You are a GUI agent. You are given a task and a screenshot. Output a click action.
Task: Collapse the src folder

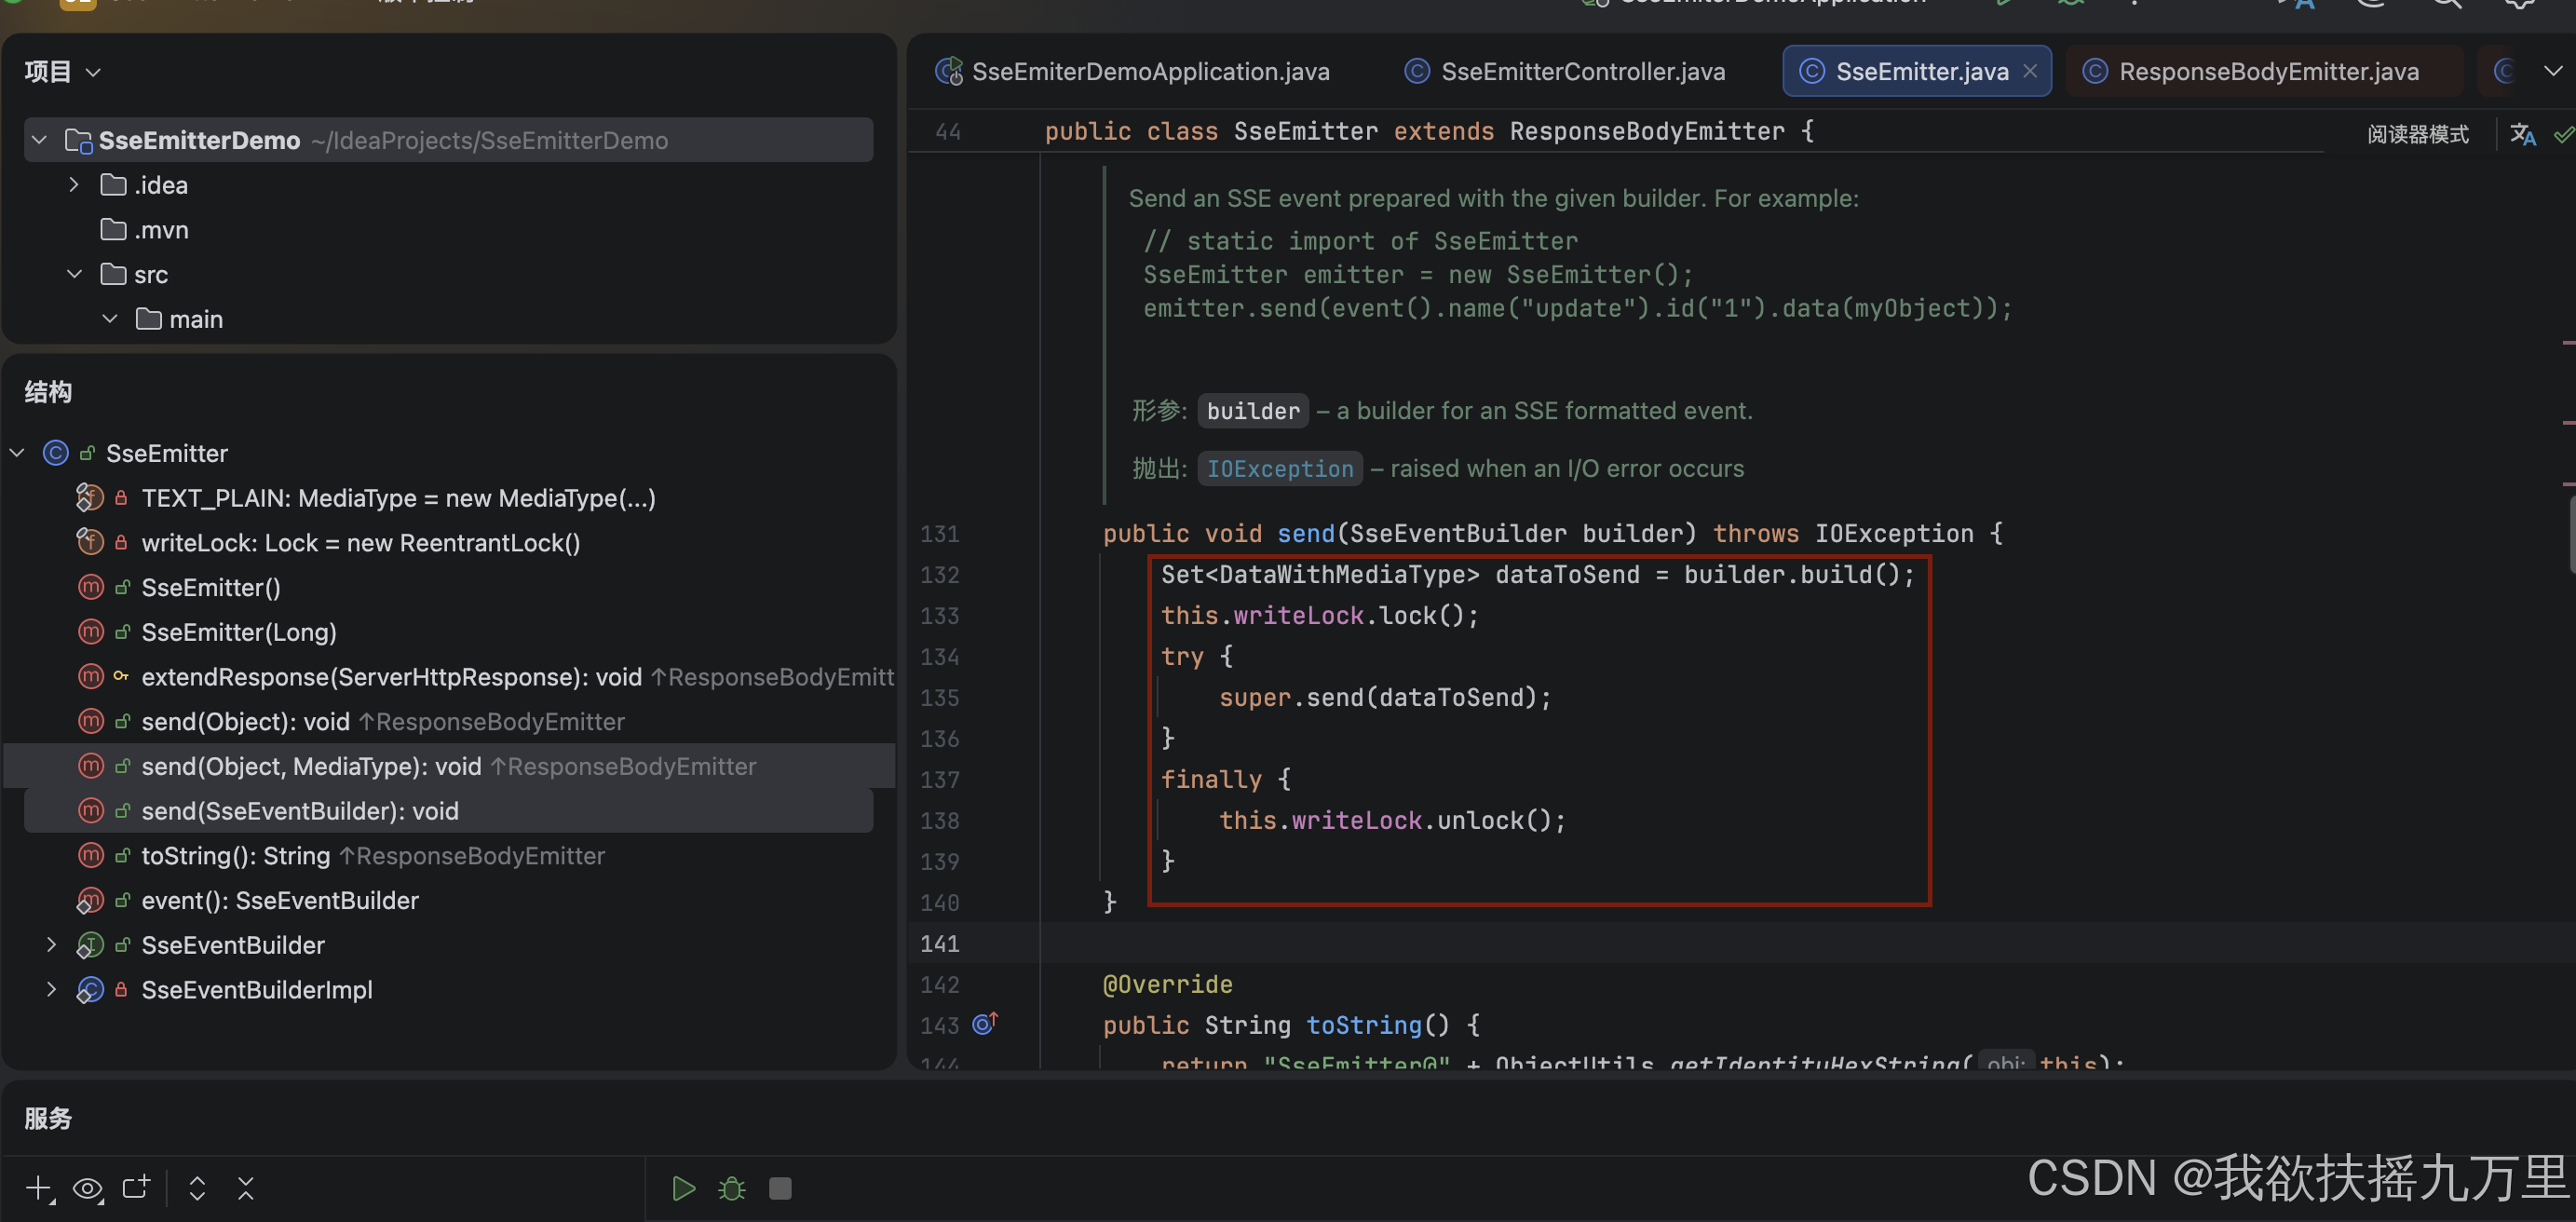point(74,274)
